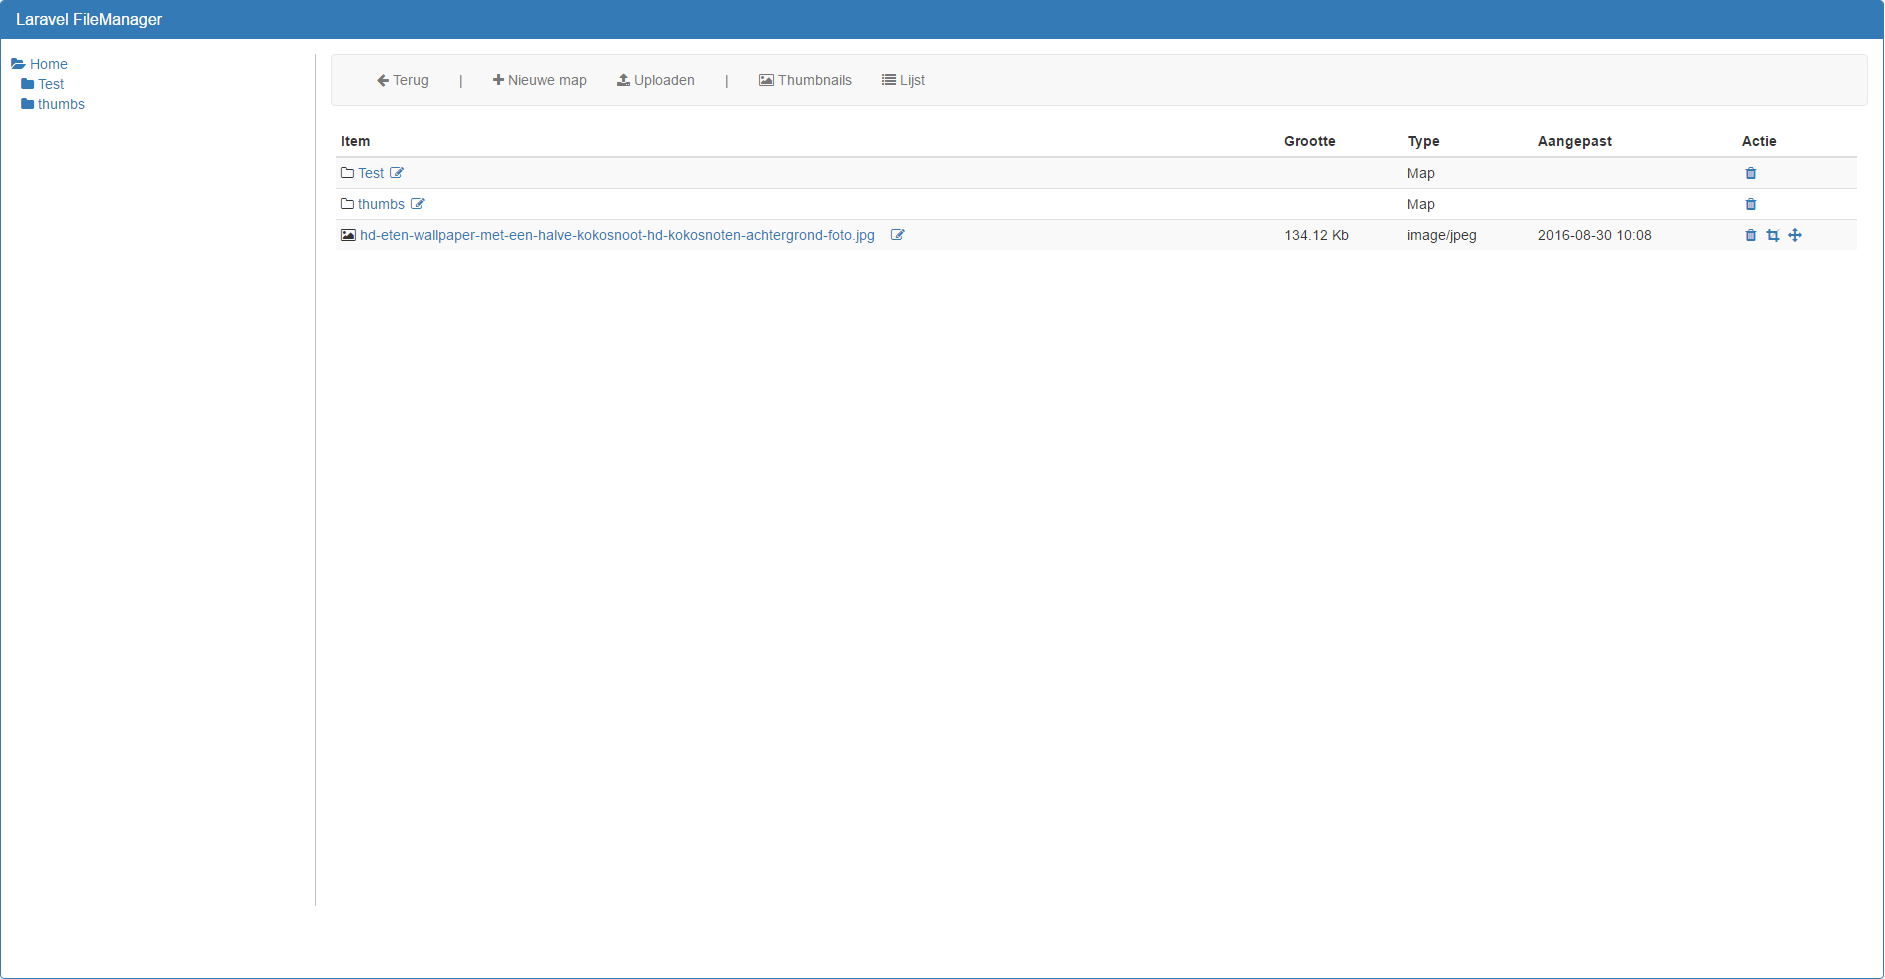The height and width of the screenshot is (979, 1885).
Task: Click the Item column header
Action: [x=355, y=141]
